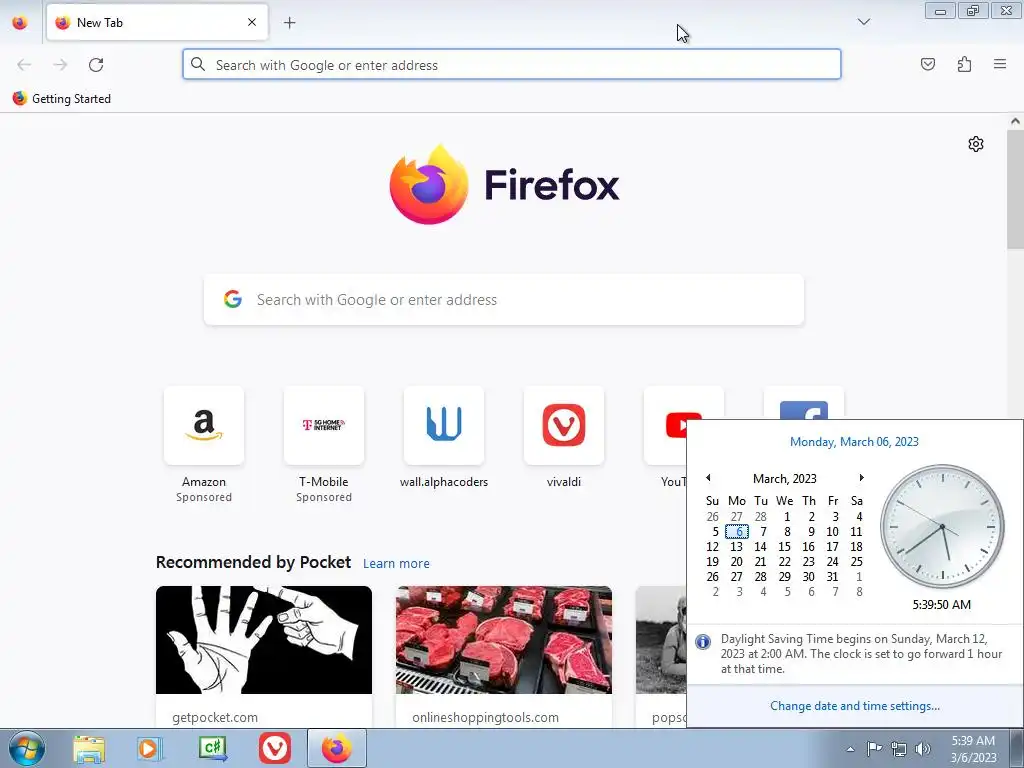
Task: Click the analog clock face
Action: 942,526
